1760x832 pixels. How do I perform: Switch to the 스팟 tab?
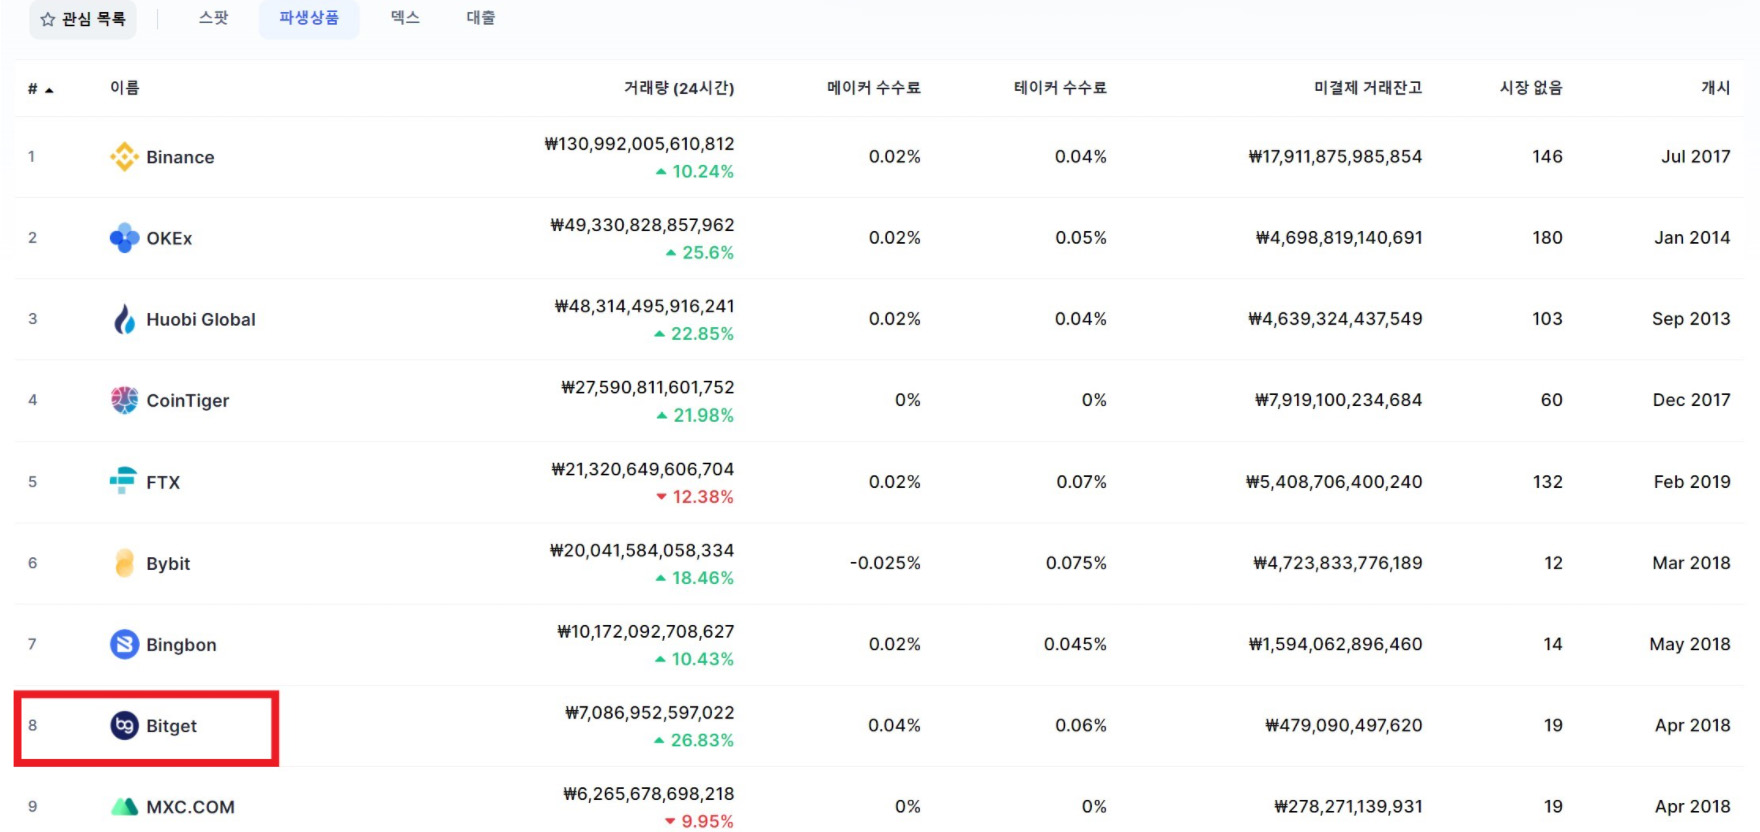[213, 18]
